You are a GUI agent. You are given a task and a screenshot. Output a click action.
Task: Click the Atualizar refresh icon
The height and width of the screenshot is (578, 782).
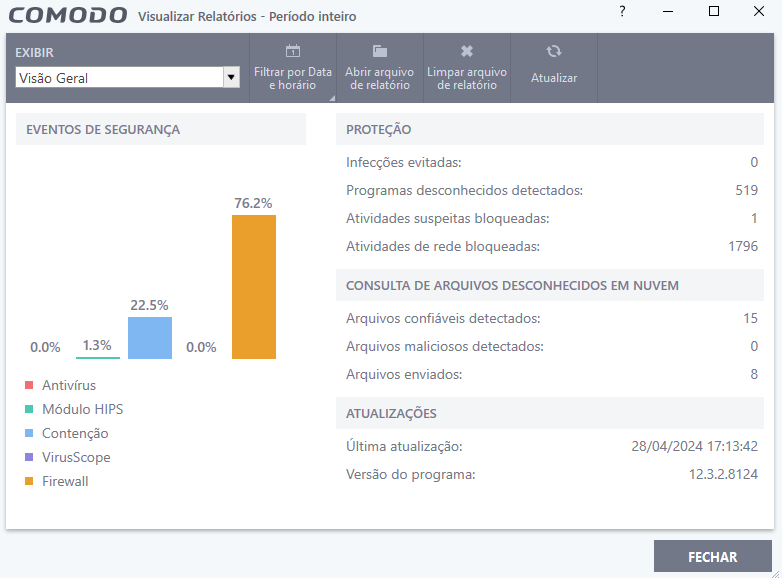(554, 51)
